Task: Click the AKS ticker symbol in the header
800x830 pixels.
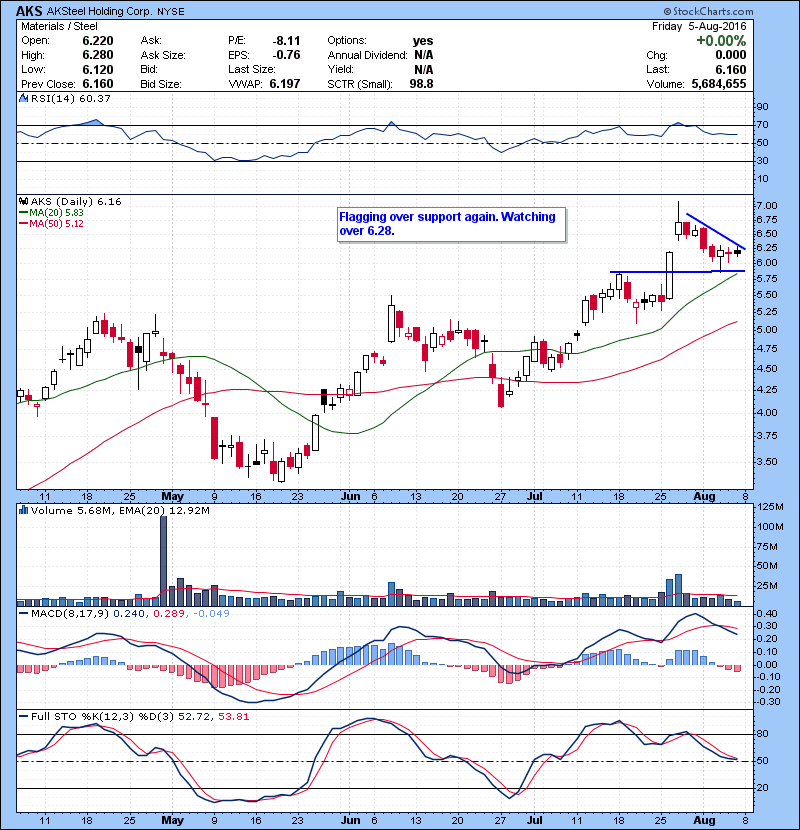Action: point(29,11)
